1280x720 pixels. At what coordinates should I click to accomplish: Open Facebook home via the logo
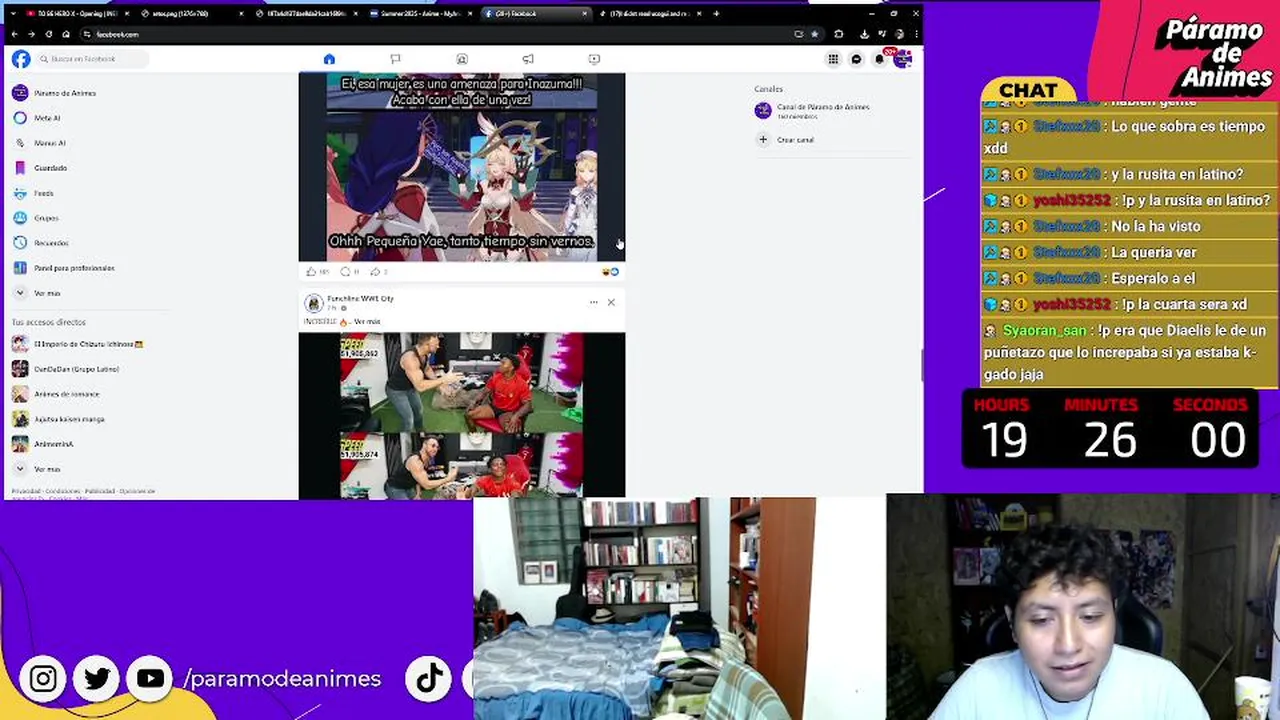[x=21, y=60]
